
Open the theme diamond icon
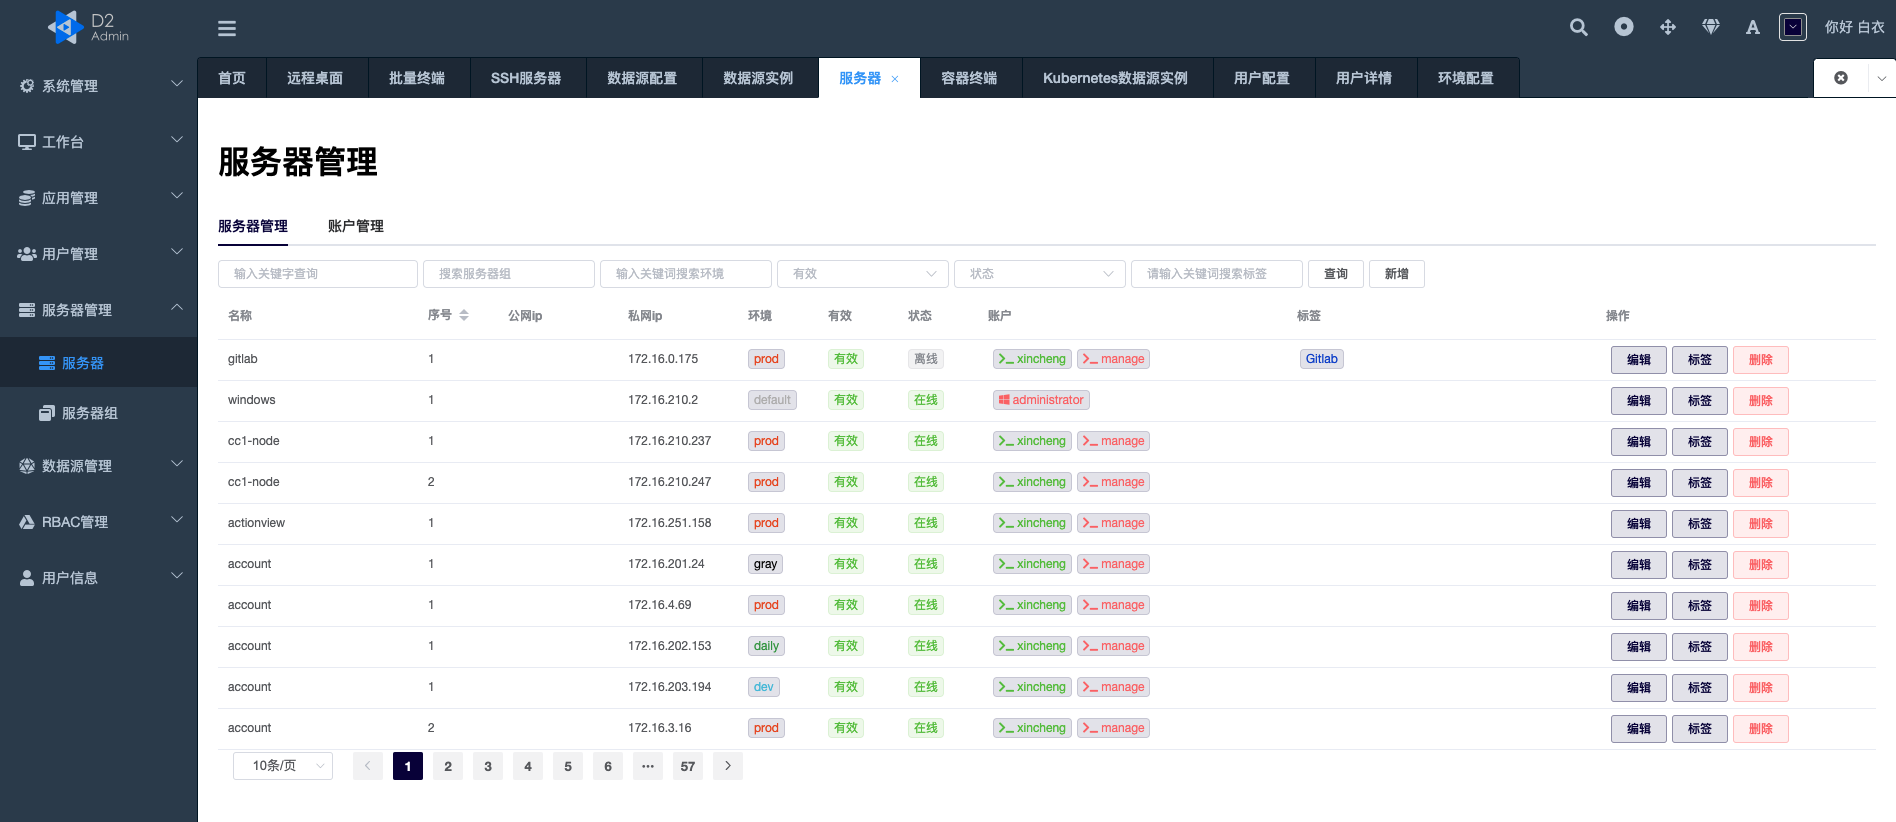coord(1711,27)
